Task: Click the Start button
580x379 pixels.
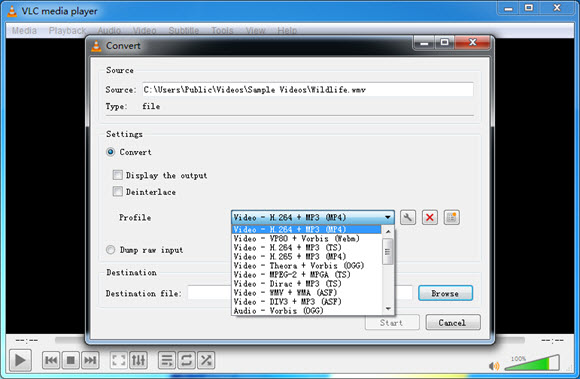Action: pyautogui.click(x=392, y=322)
